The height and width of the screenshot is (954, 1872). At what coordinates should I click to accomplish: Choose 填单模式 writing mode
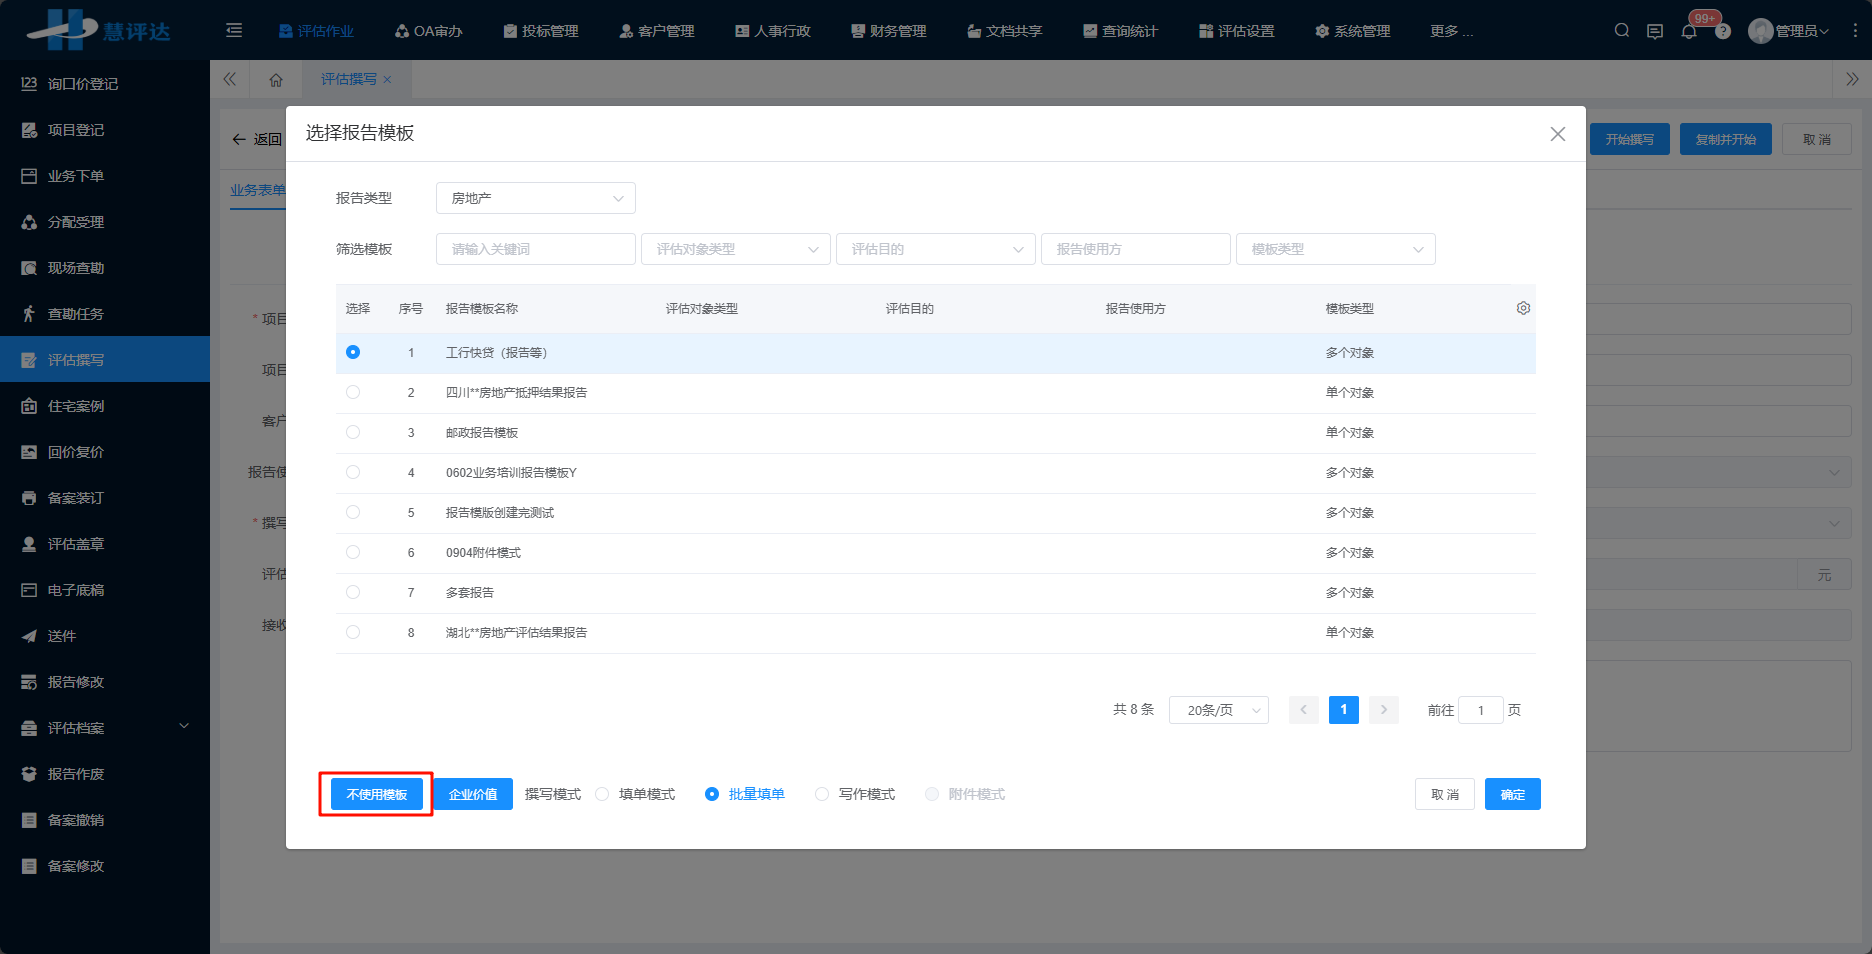tap(603, 794)
